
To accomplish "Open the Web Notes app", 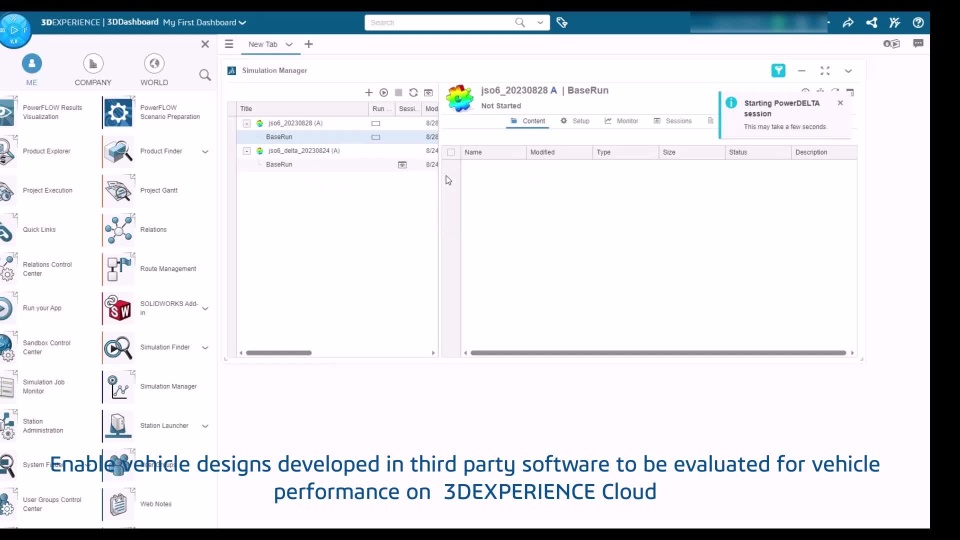I will click(118, 504).
